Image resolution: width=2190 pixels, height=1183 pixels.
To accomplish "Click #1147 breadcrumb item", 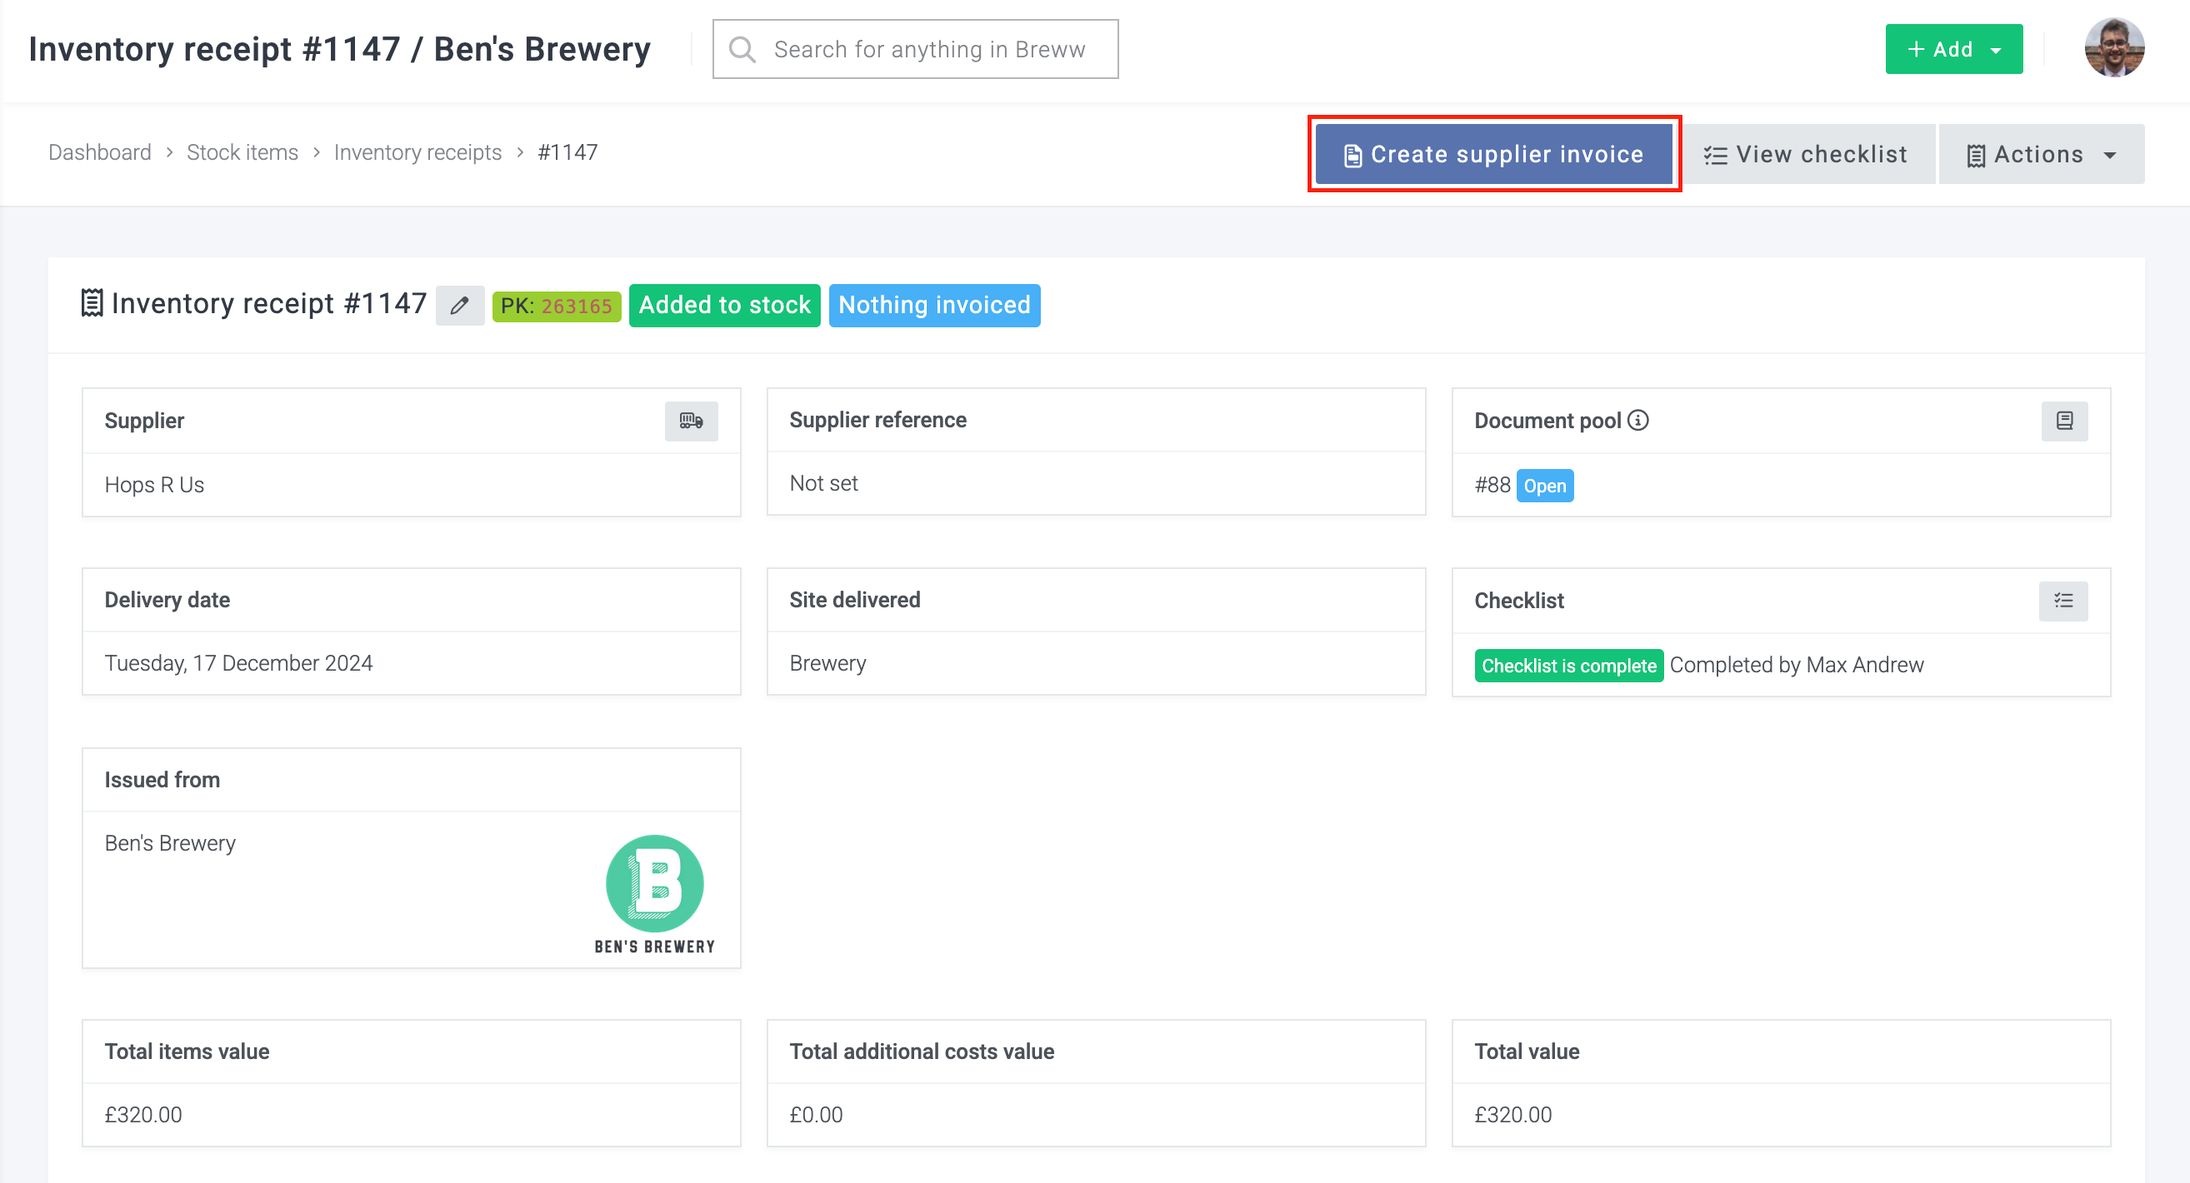I will tap(567, 152).
